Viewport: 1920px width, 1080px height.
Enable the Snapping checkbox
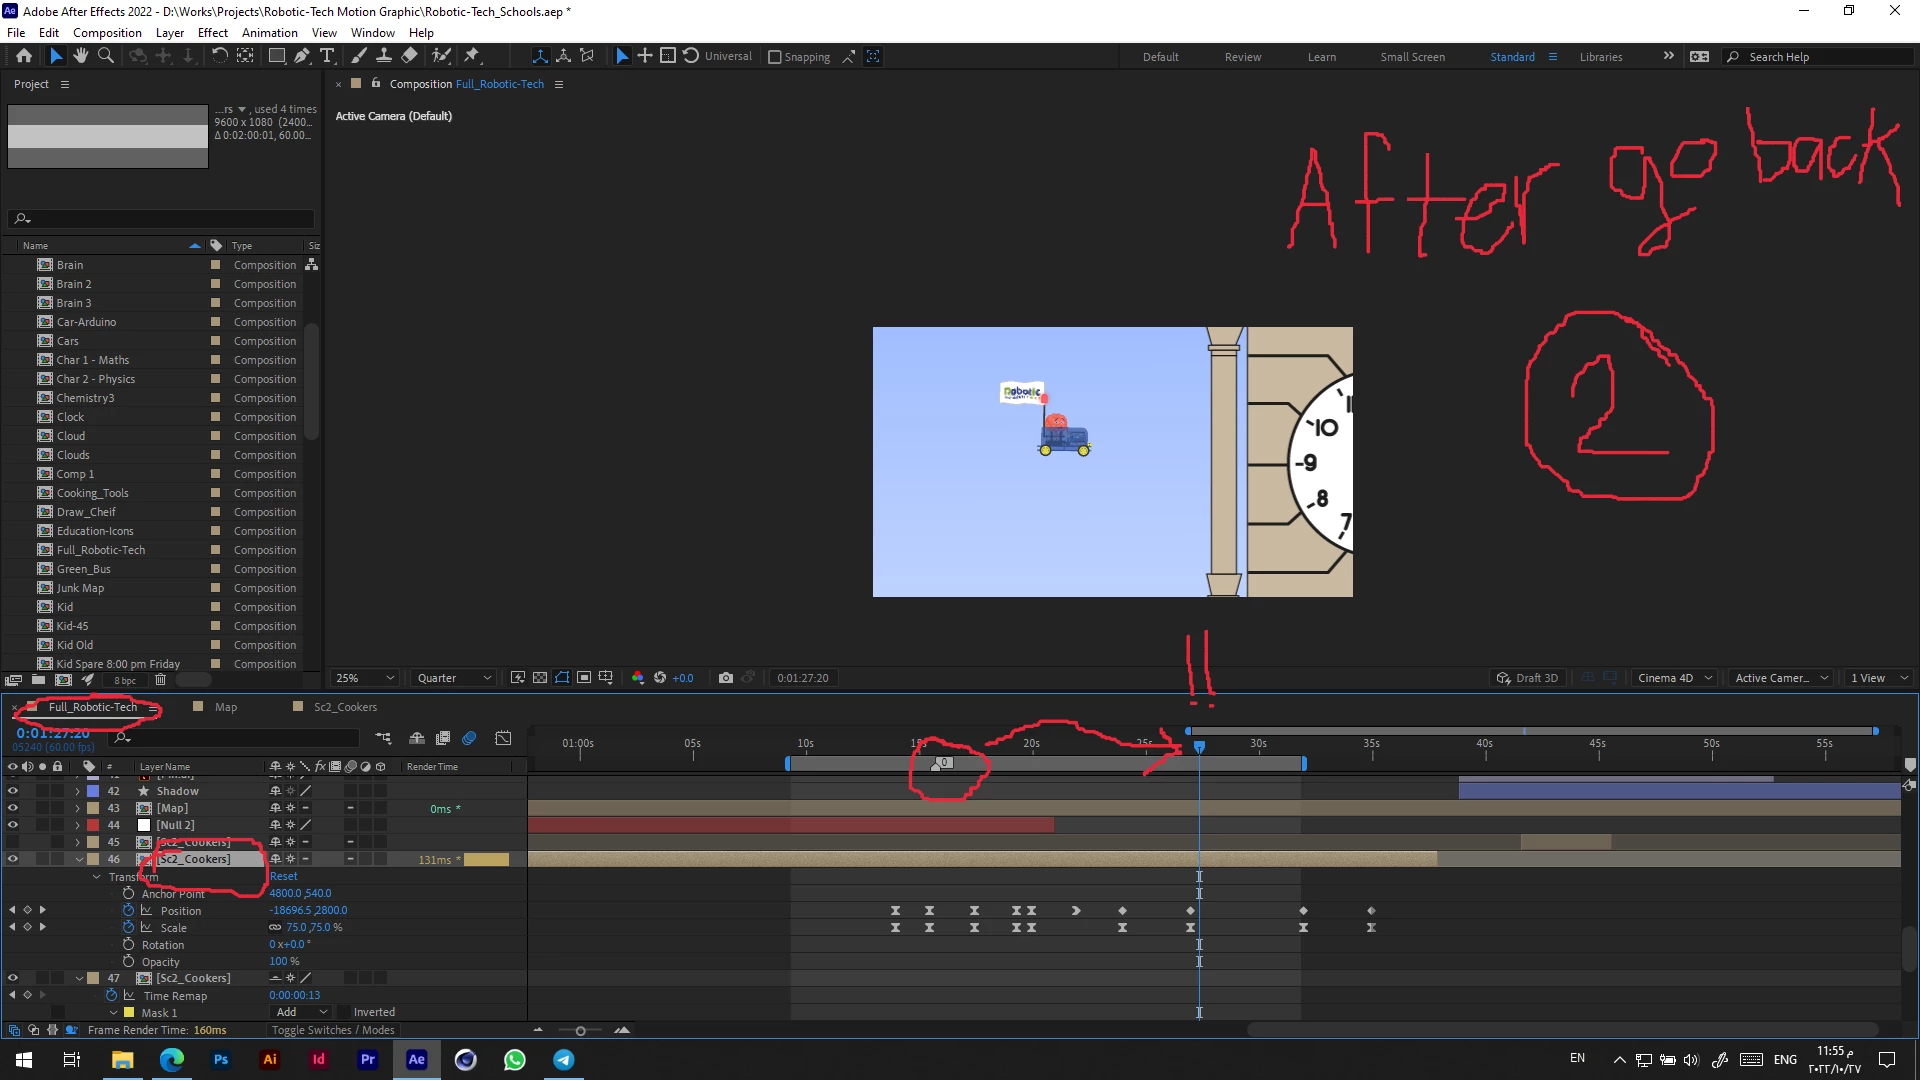(775, 57)
